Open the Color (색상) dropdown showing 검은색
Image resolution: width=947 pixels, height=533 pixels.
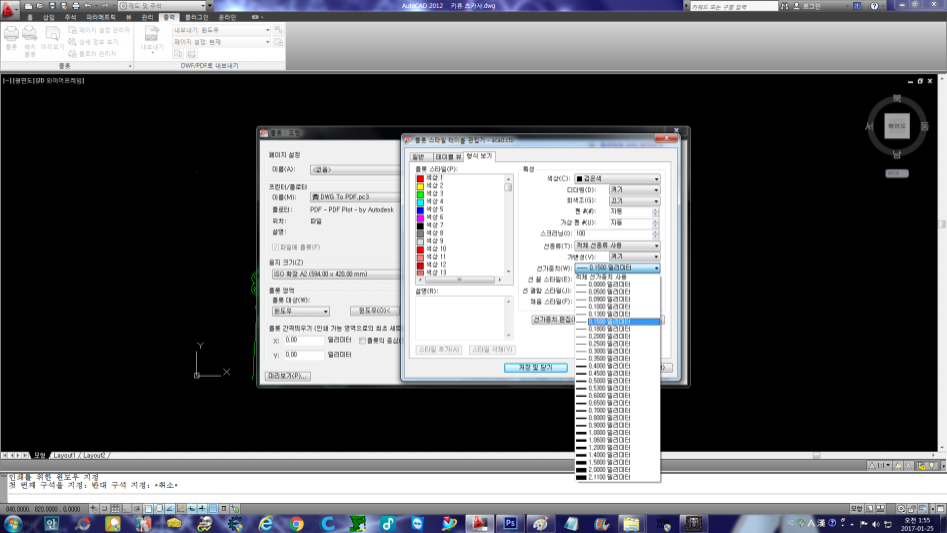click(x=617, y=179)
